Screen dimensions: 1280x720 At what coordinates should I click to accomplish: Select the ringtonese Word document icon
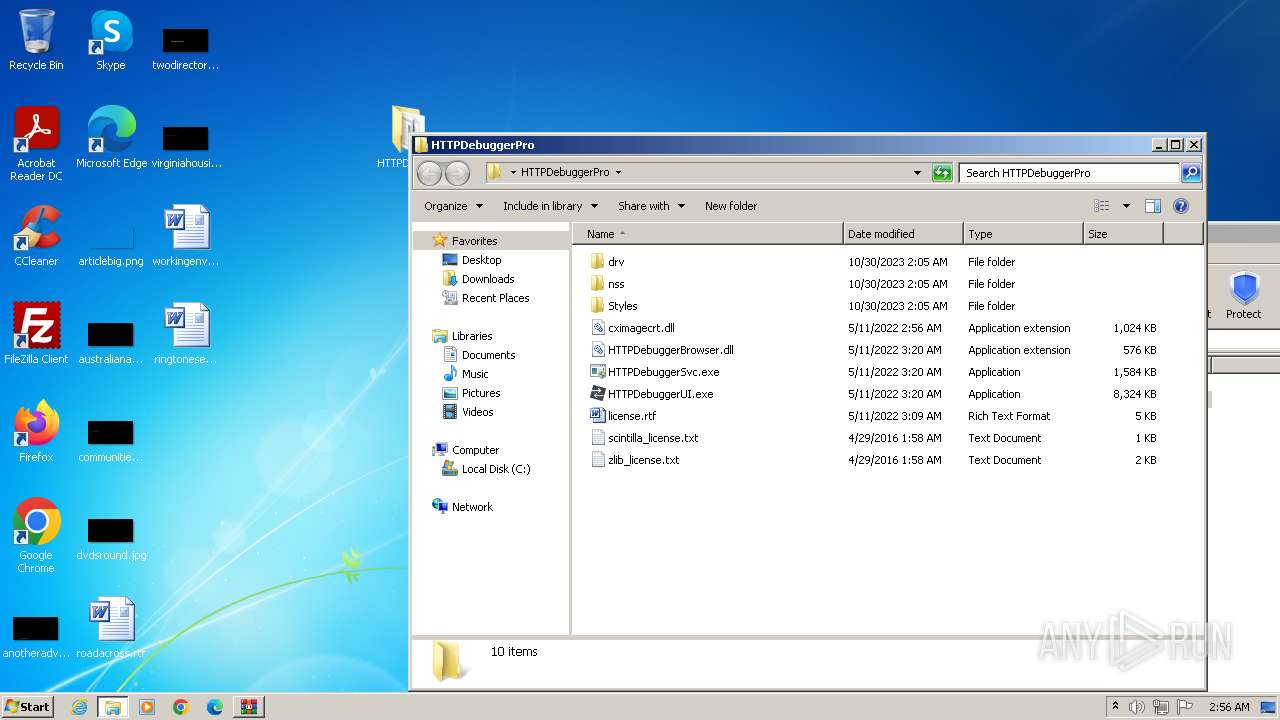click(186, 334)
